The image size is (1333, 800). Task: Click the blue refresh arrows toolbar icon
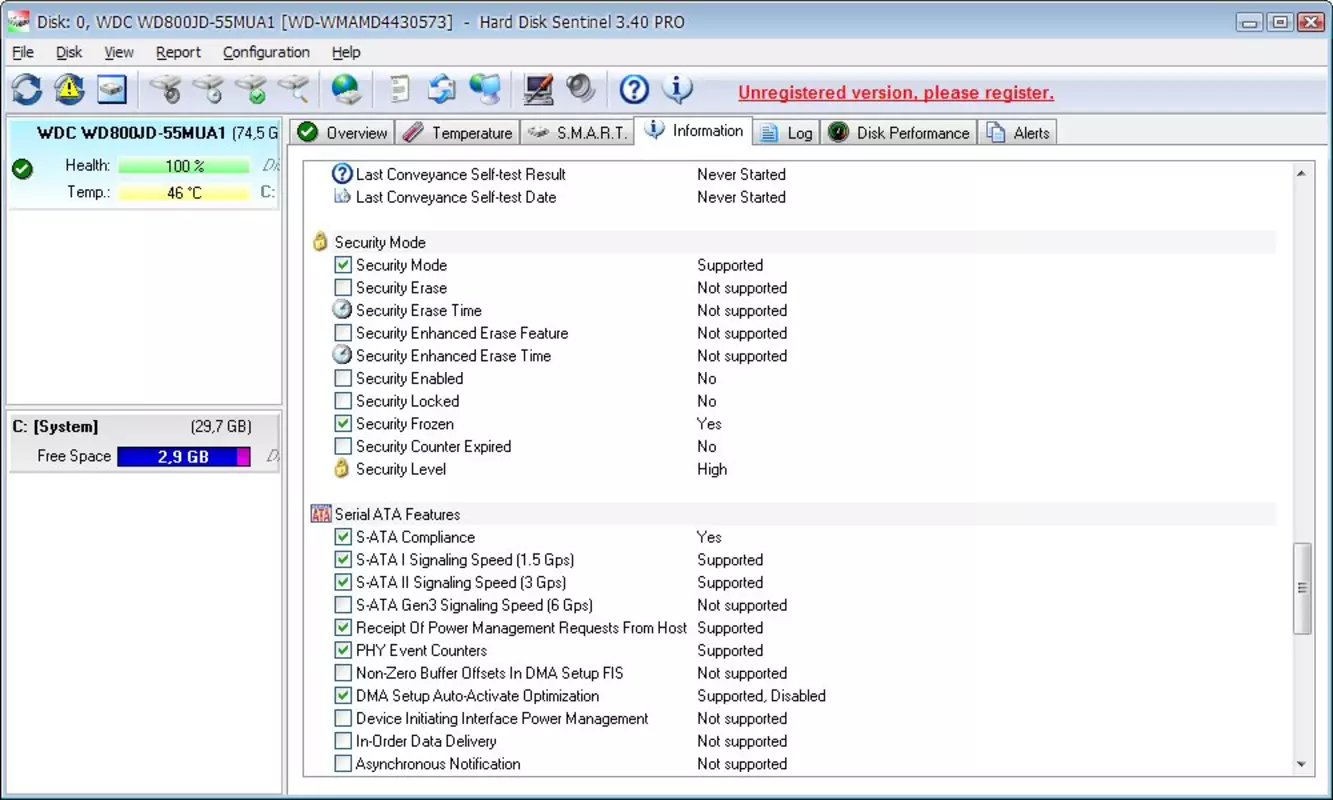(27, 90)
